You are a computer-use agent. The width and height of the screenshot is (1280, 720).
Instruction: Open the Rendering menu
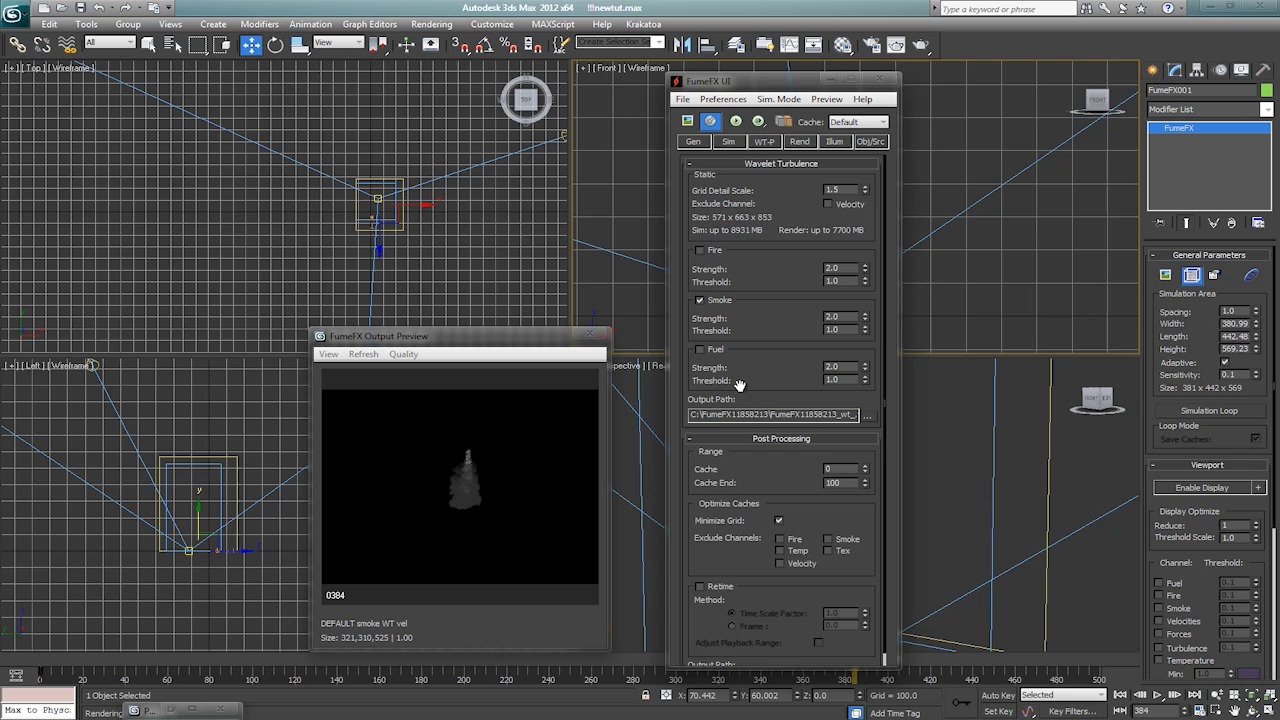[432, 24]
